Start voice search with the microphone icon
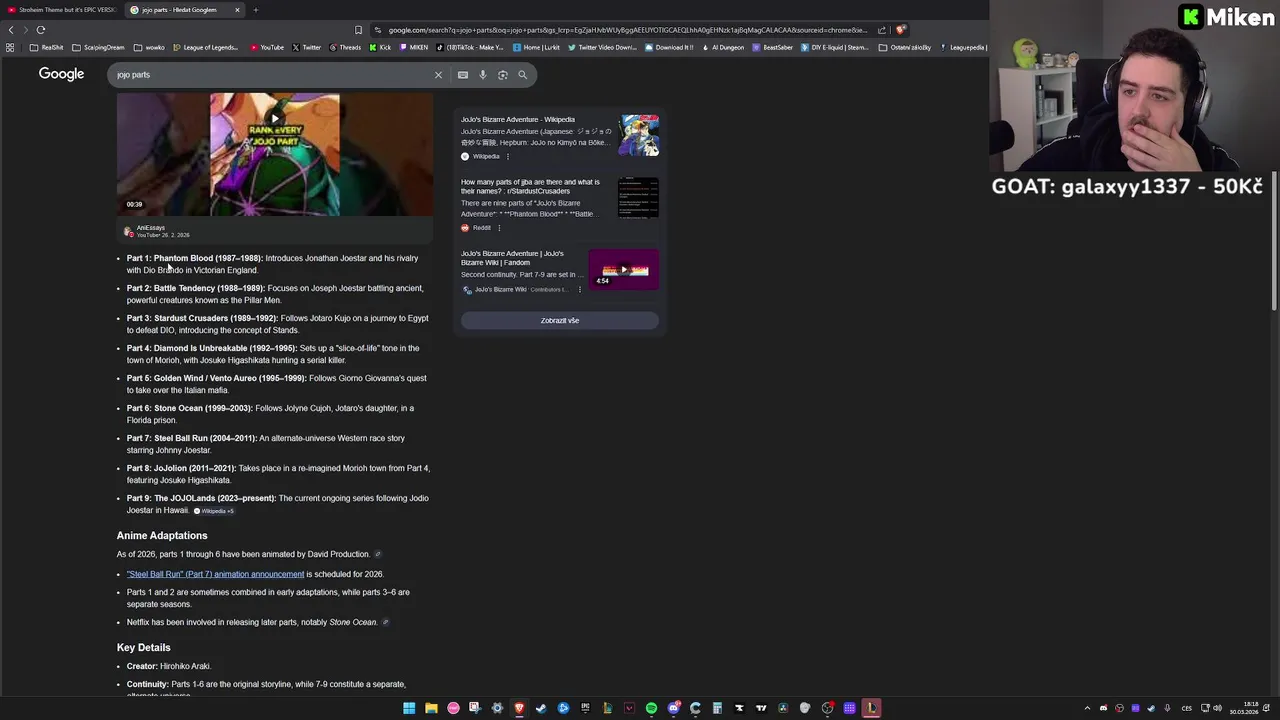1280x720 pixels. pyautogui.click(x=483, y=75)
